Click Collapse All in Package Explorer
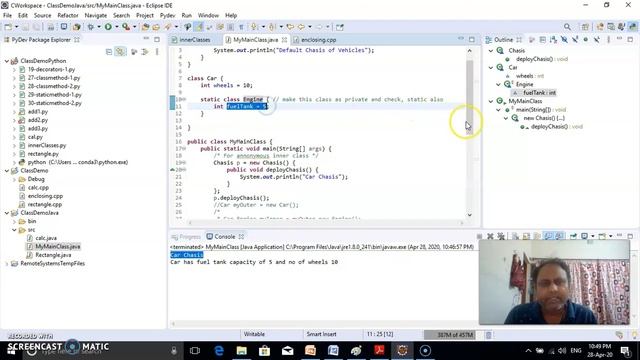This screenshot has height=360, width=640. 109,52
